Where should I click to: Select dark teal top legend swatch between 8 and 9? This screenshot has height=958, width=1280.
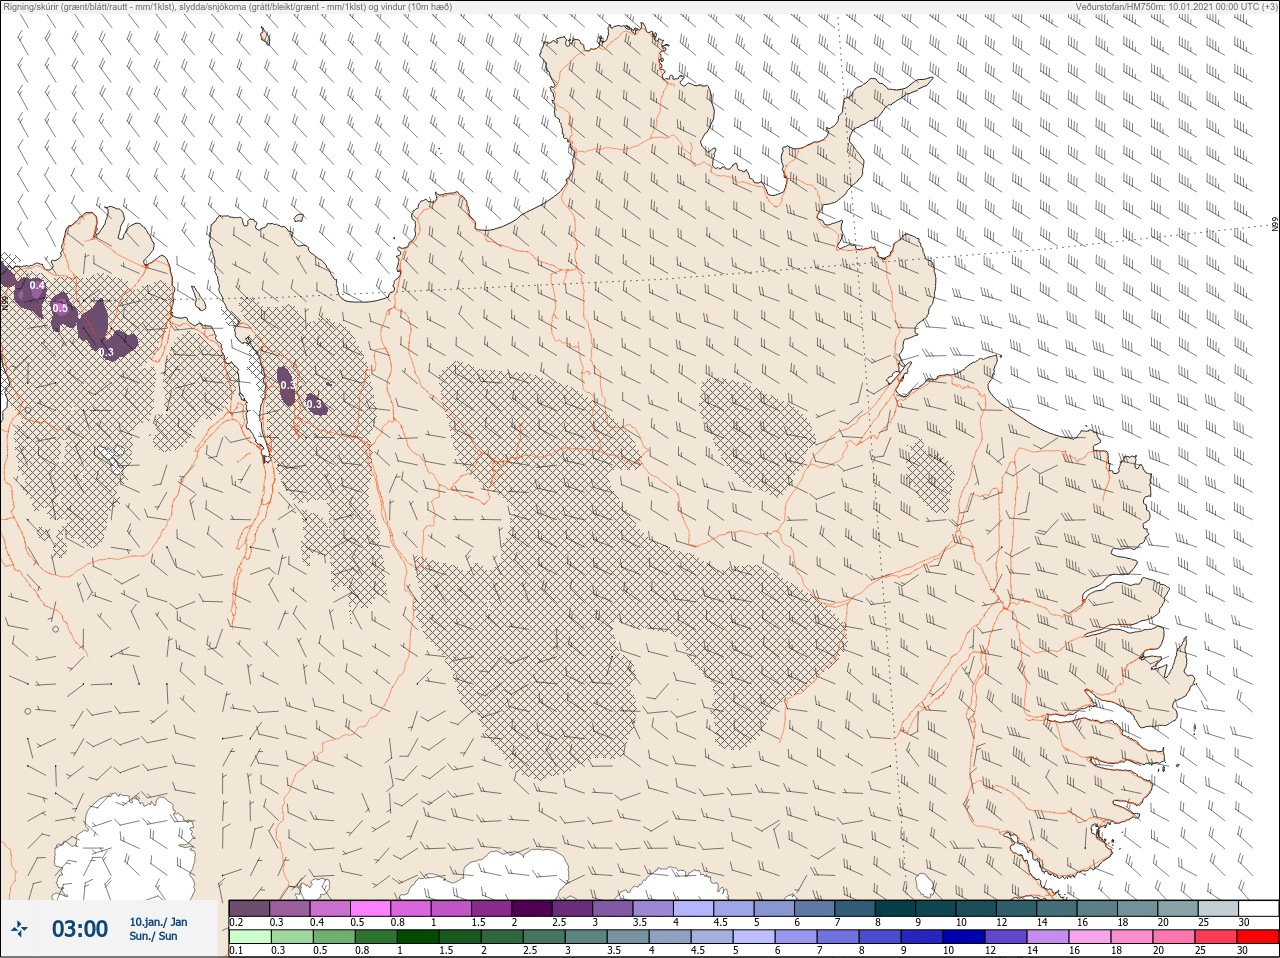click(895, 908)
